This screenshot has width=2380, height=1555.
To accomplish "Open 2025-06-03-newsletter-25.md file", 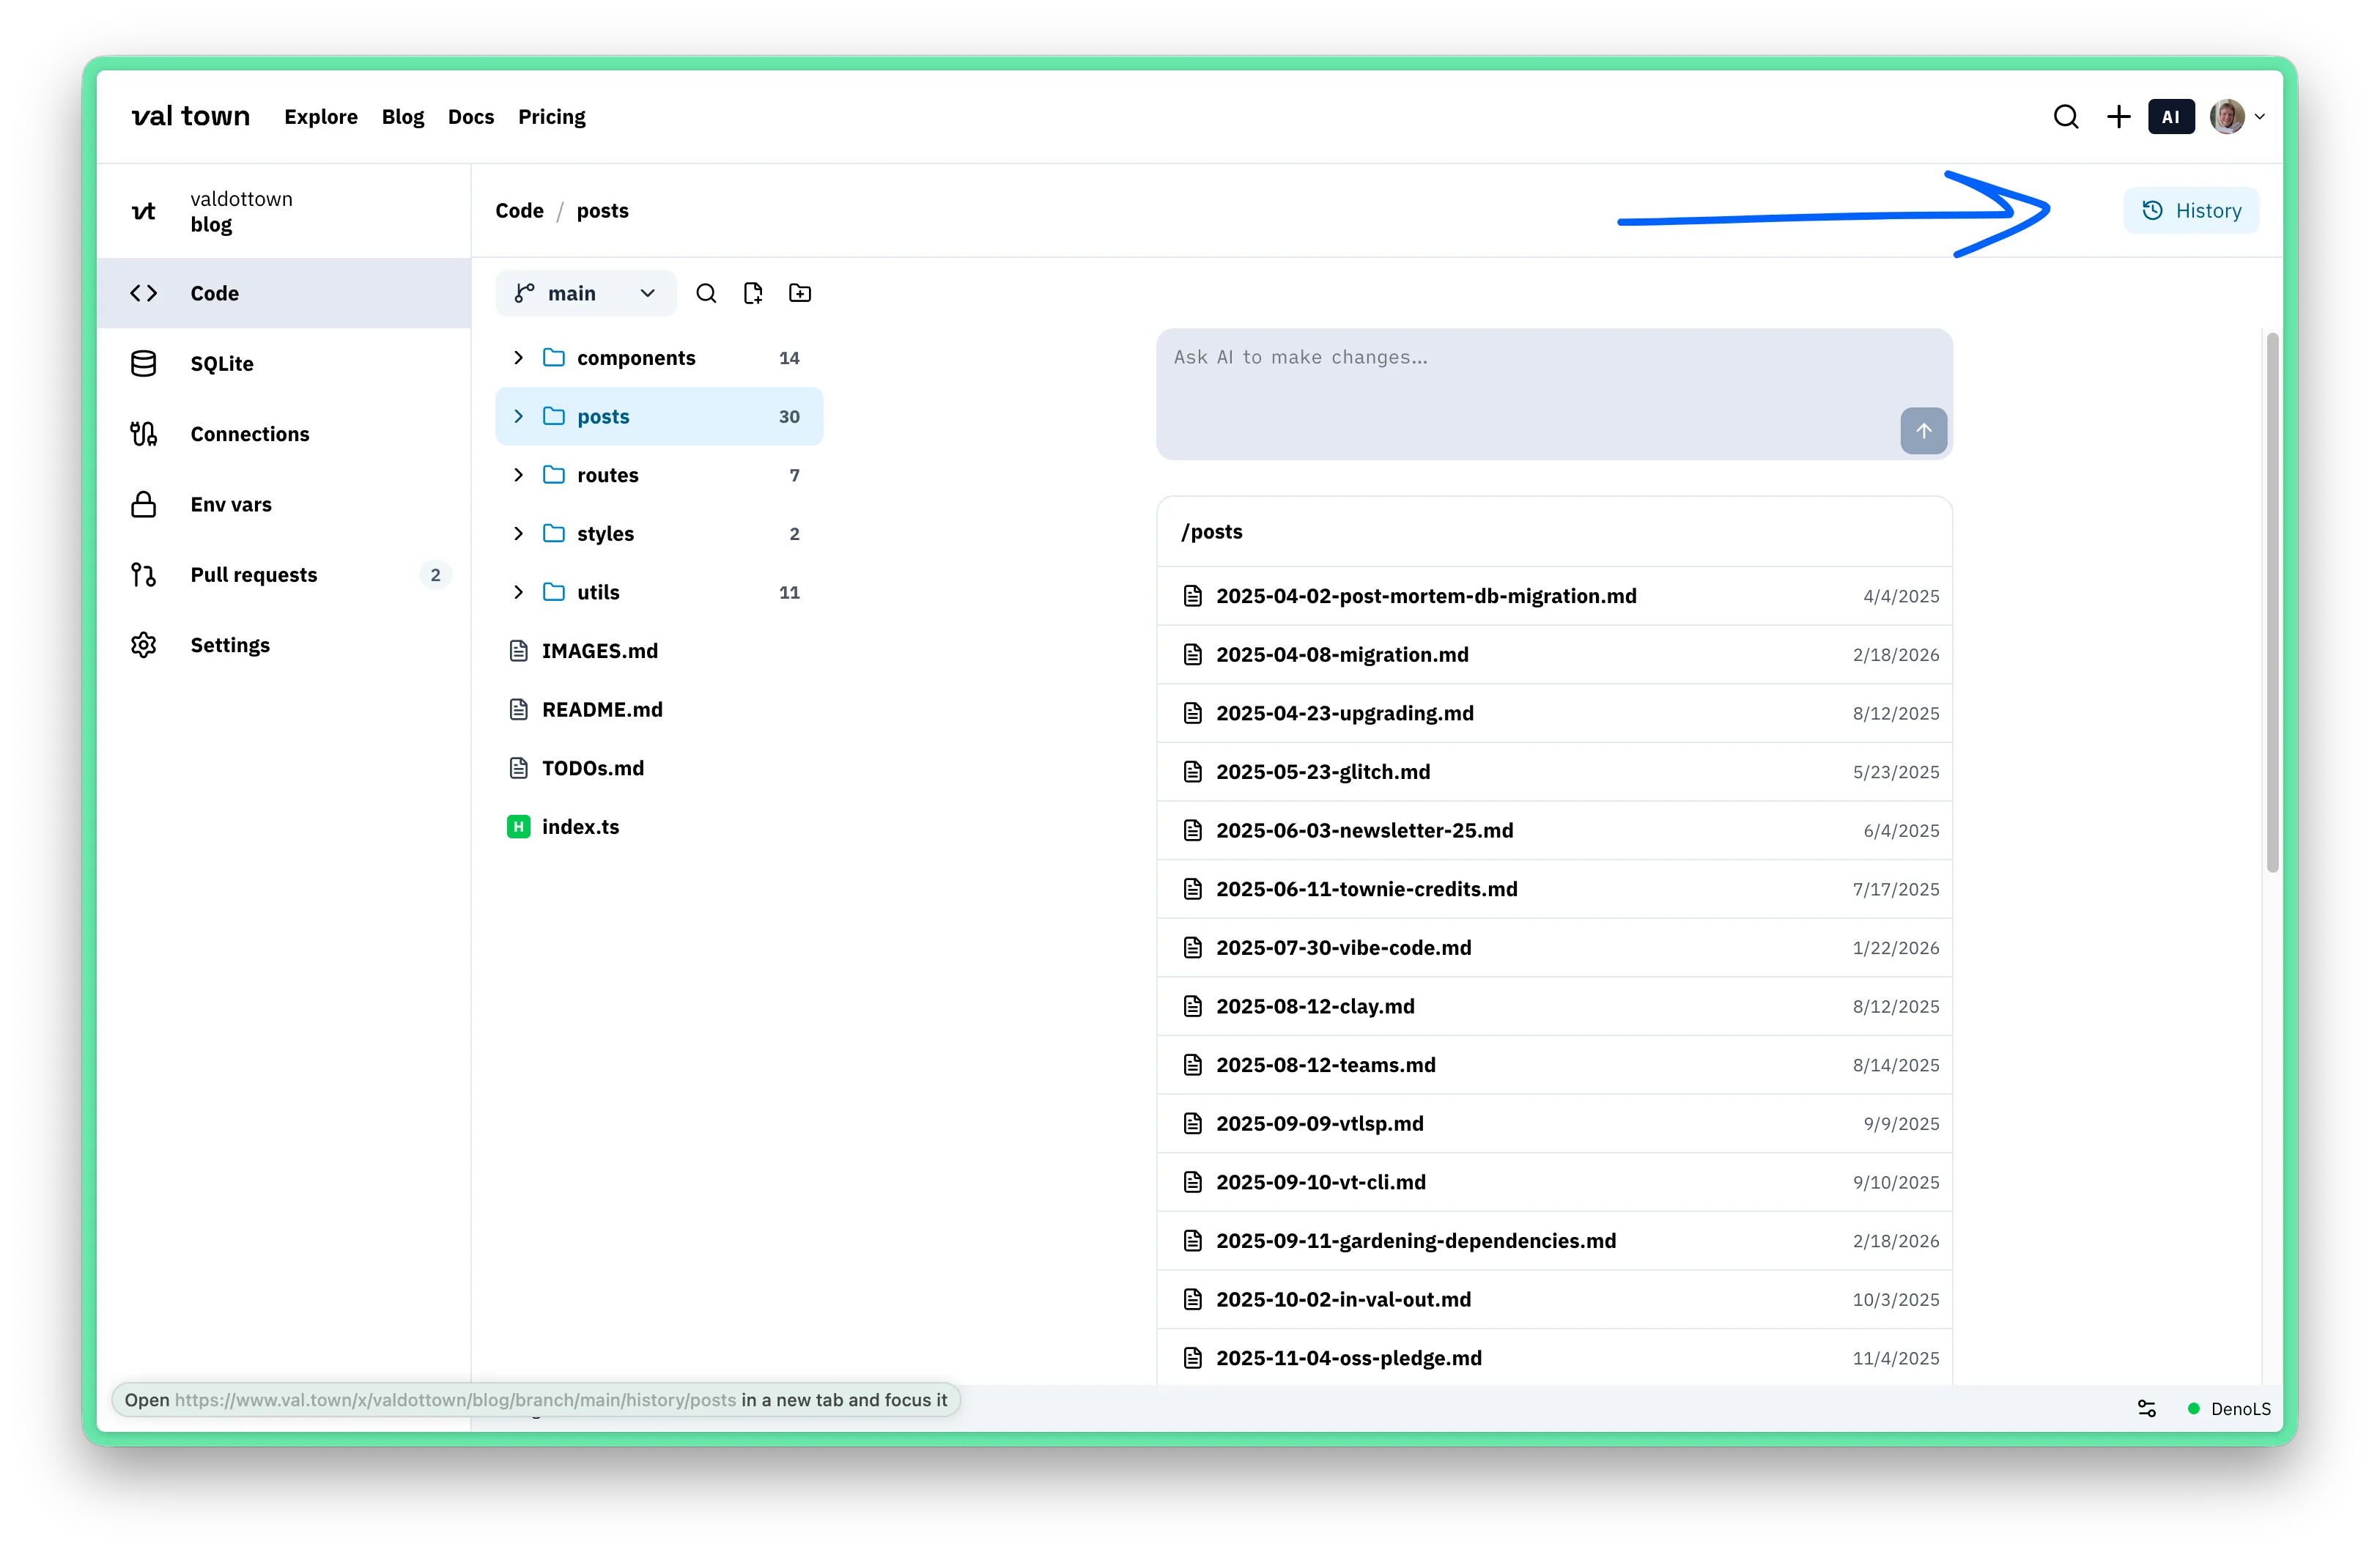I will (1554, 831).
